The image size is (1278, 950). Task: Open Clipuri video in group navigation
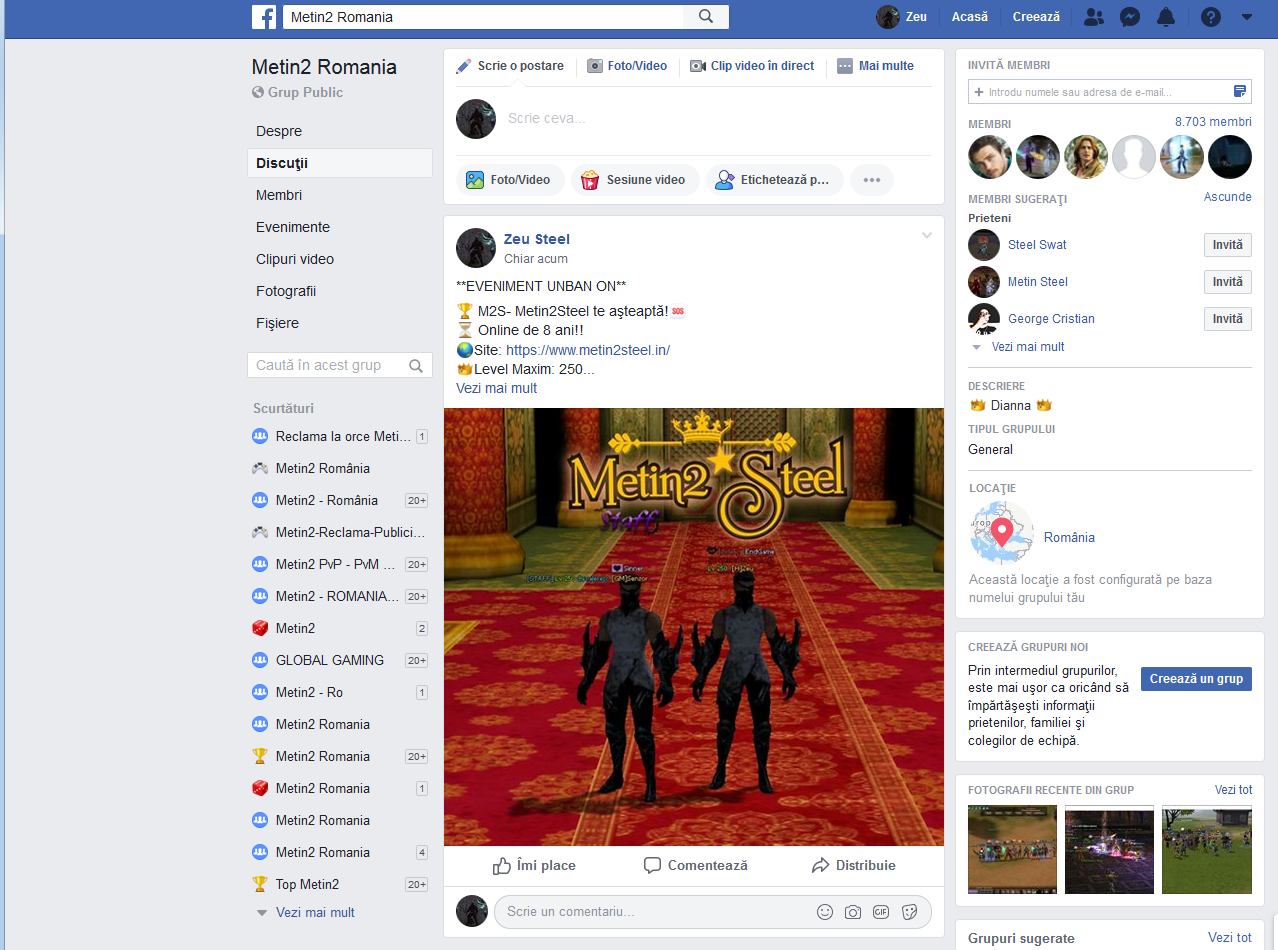coord(295,259)
